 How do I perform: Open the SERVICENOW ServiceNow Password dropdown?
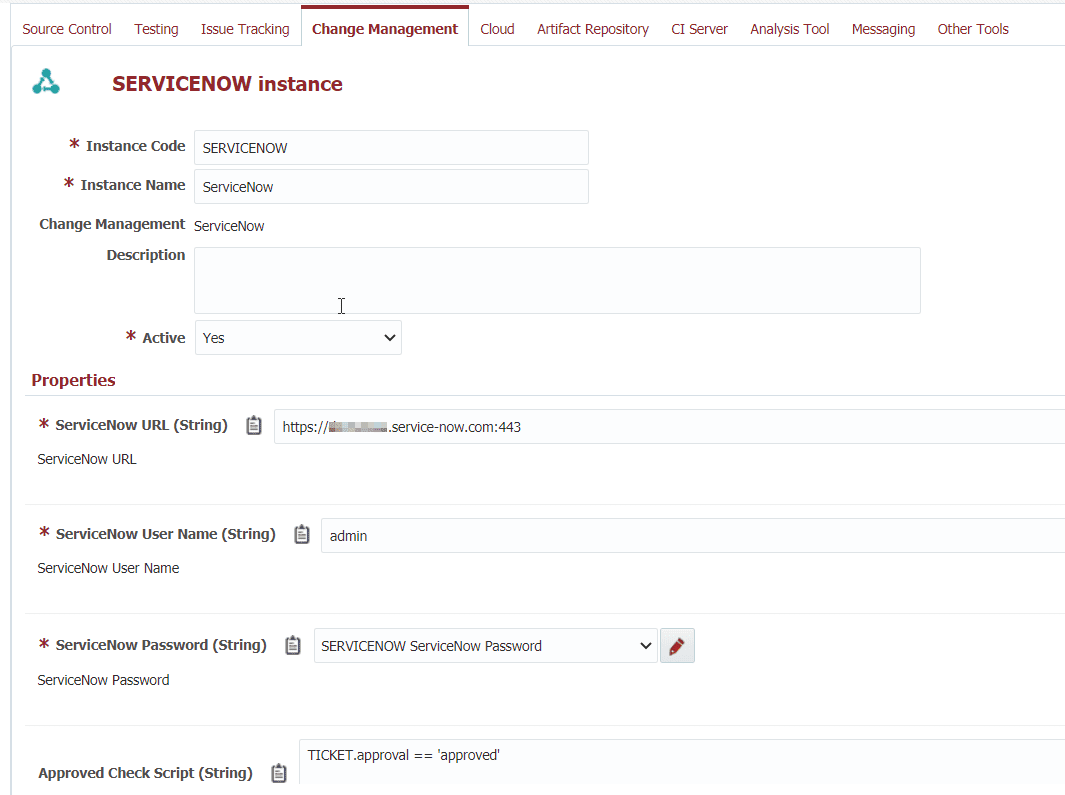point(486,646)
